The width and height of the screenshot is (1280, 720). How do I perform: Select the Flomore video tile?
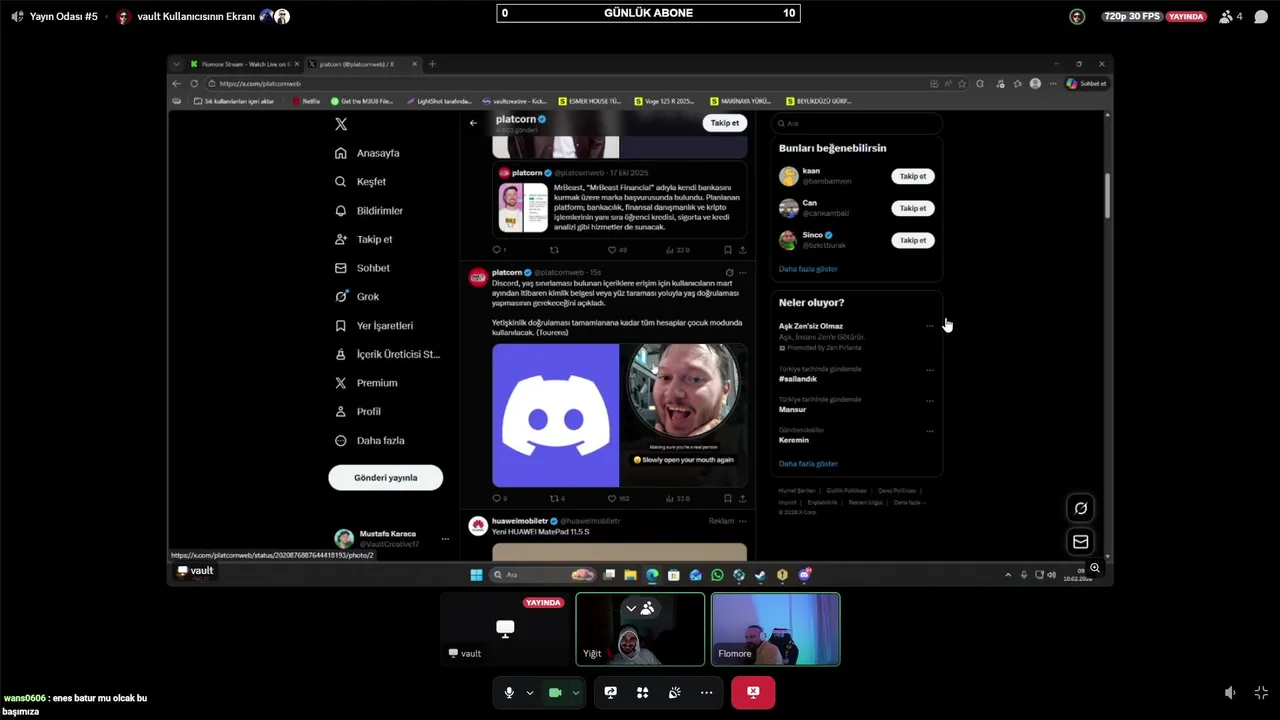(776, 629)
